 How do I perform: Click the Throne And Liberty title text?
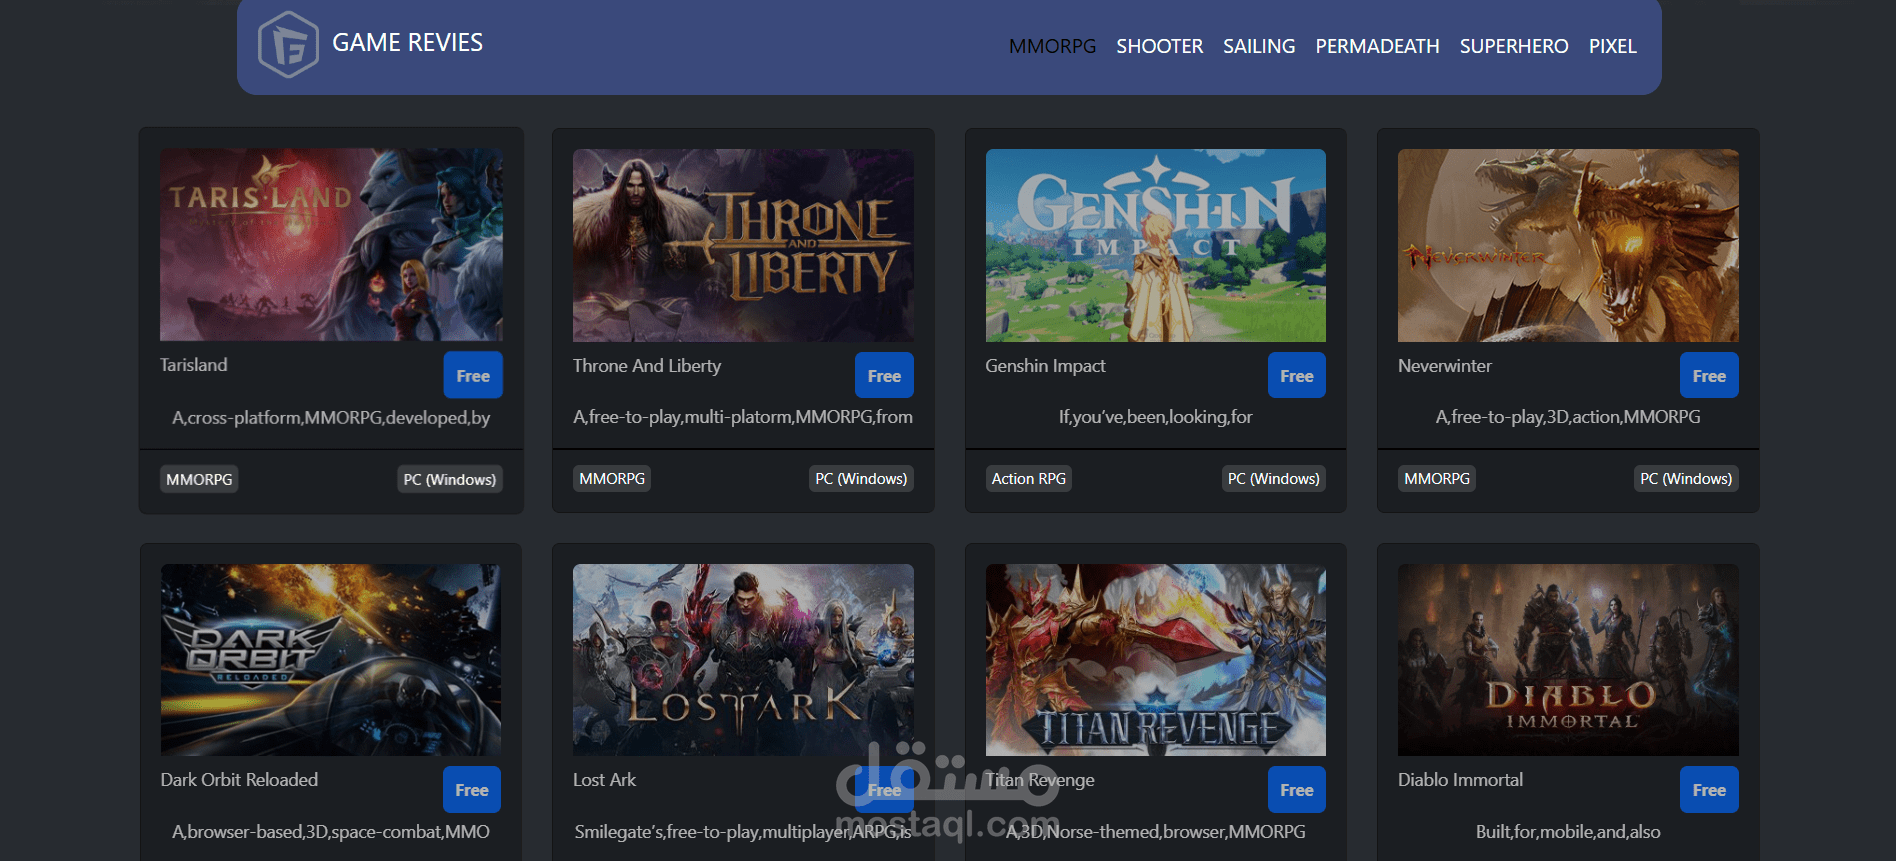coord(647,366)
